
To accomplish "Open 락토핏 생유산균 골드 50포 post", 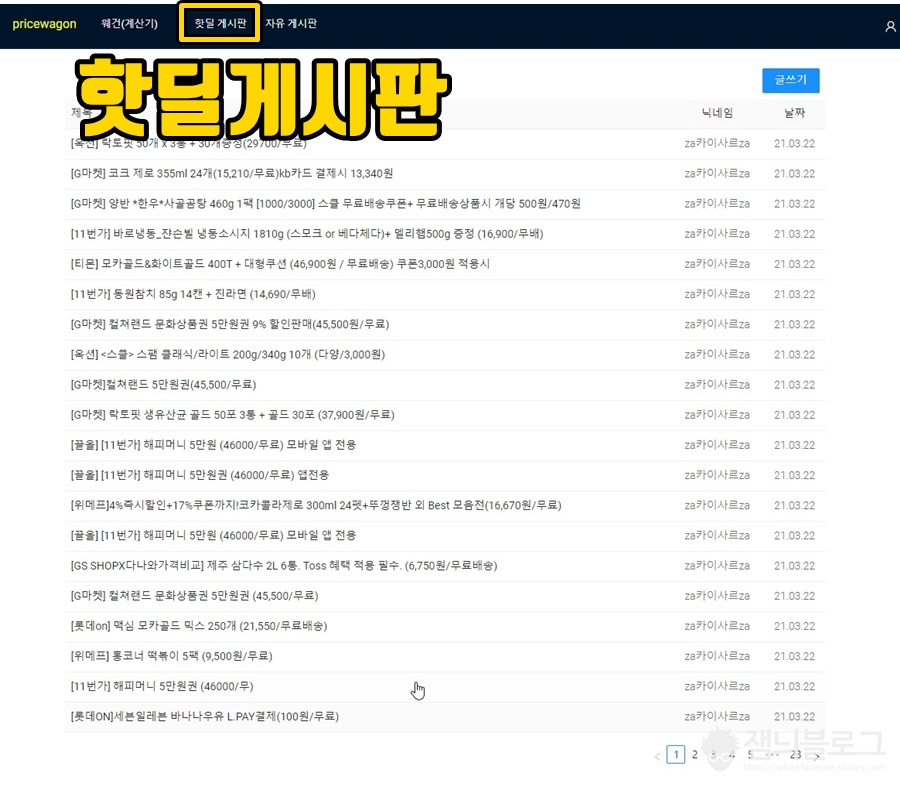I will click(x=232, y=415).
